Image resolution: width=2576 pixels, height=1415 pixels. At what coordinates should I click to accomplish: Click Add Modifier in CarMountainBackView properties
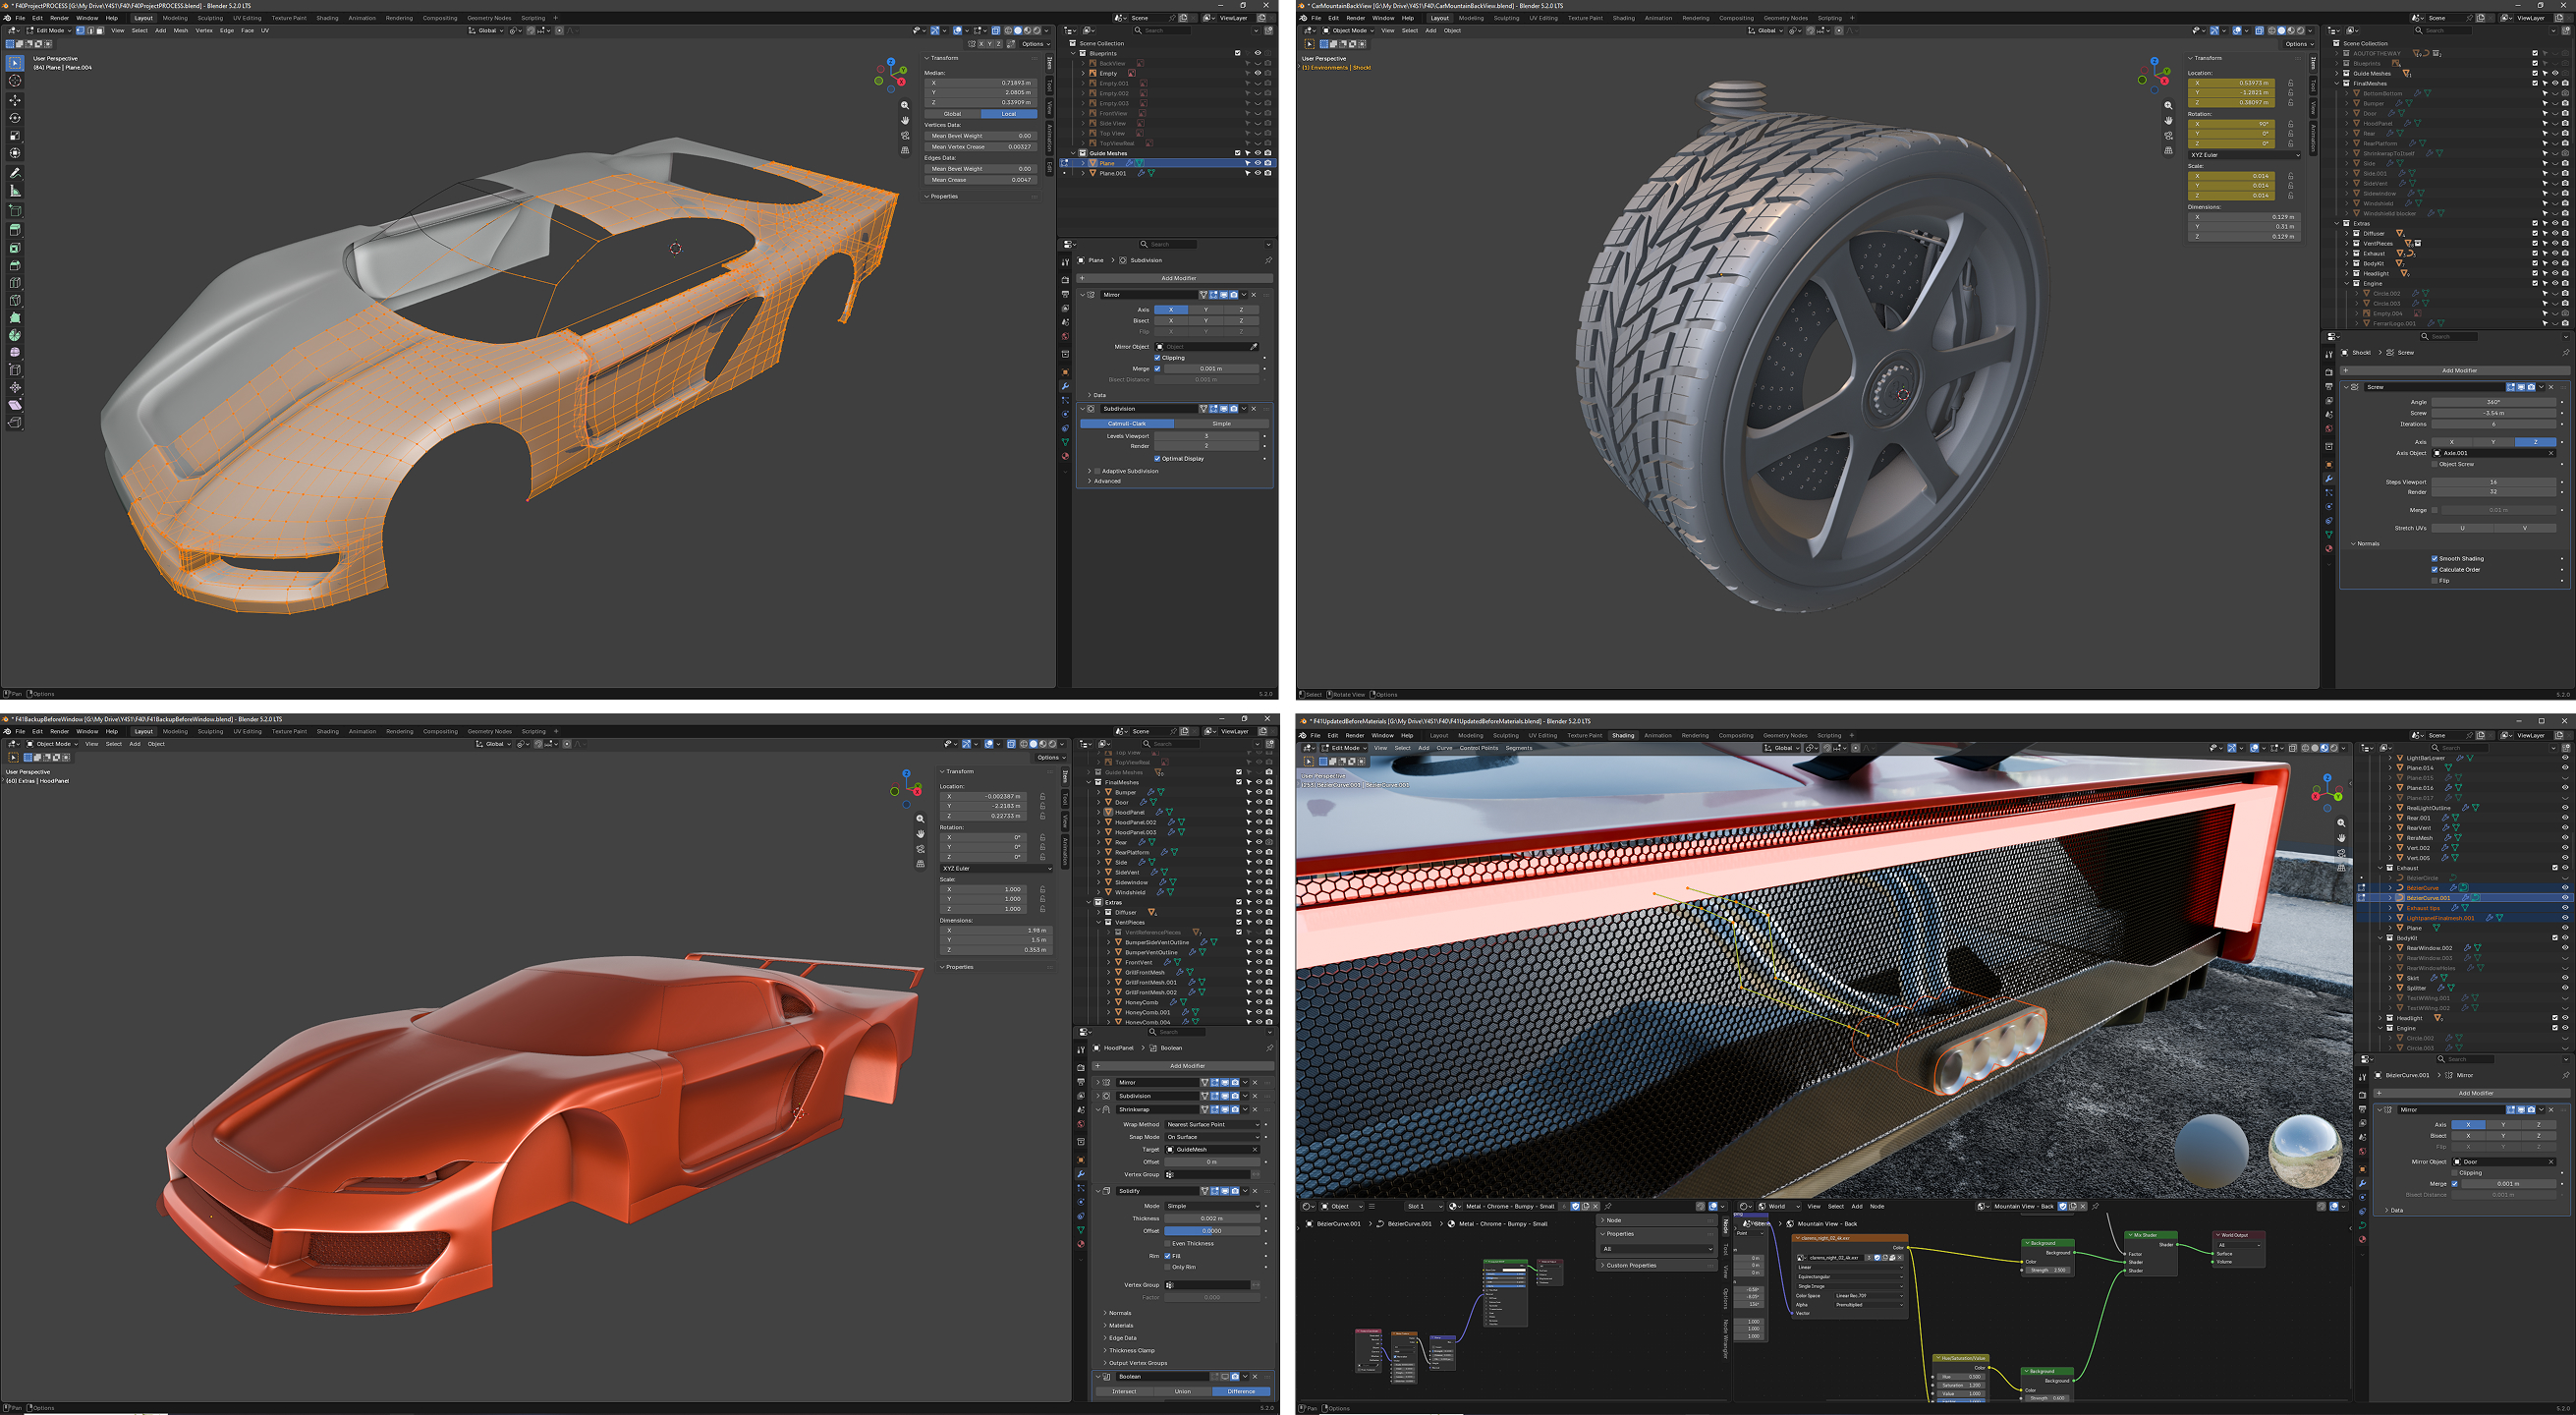pyautogui.click(x=2453, y=370)
